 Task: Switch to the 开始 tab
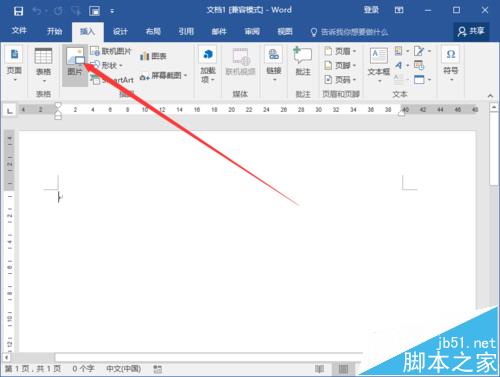coord(54,31)
